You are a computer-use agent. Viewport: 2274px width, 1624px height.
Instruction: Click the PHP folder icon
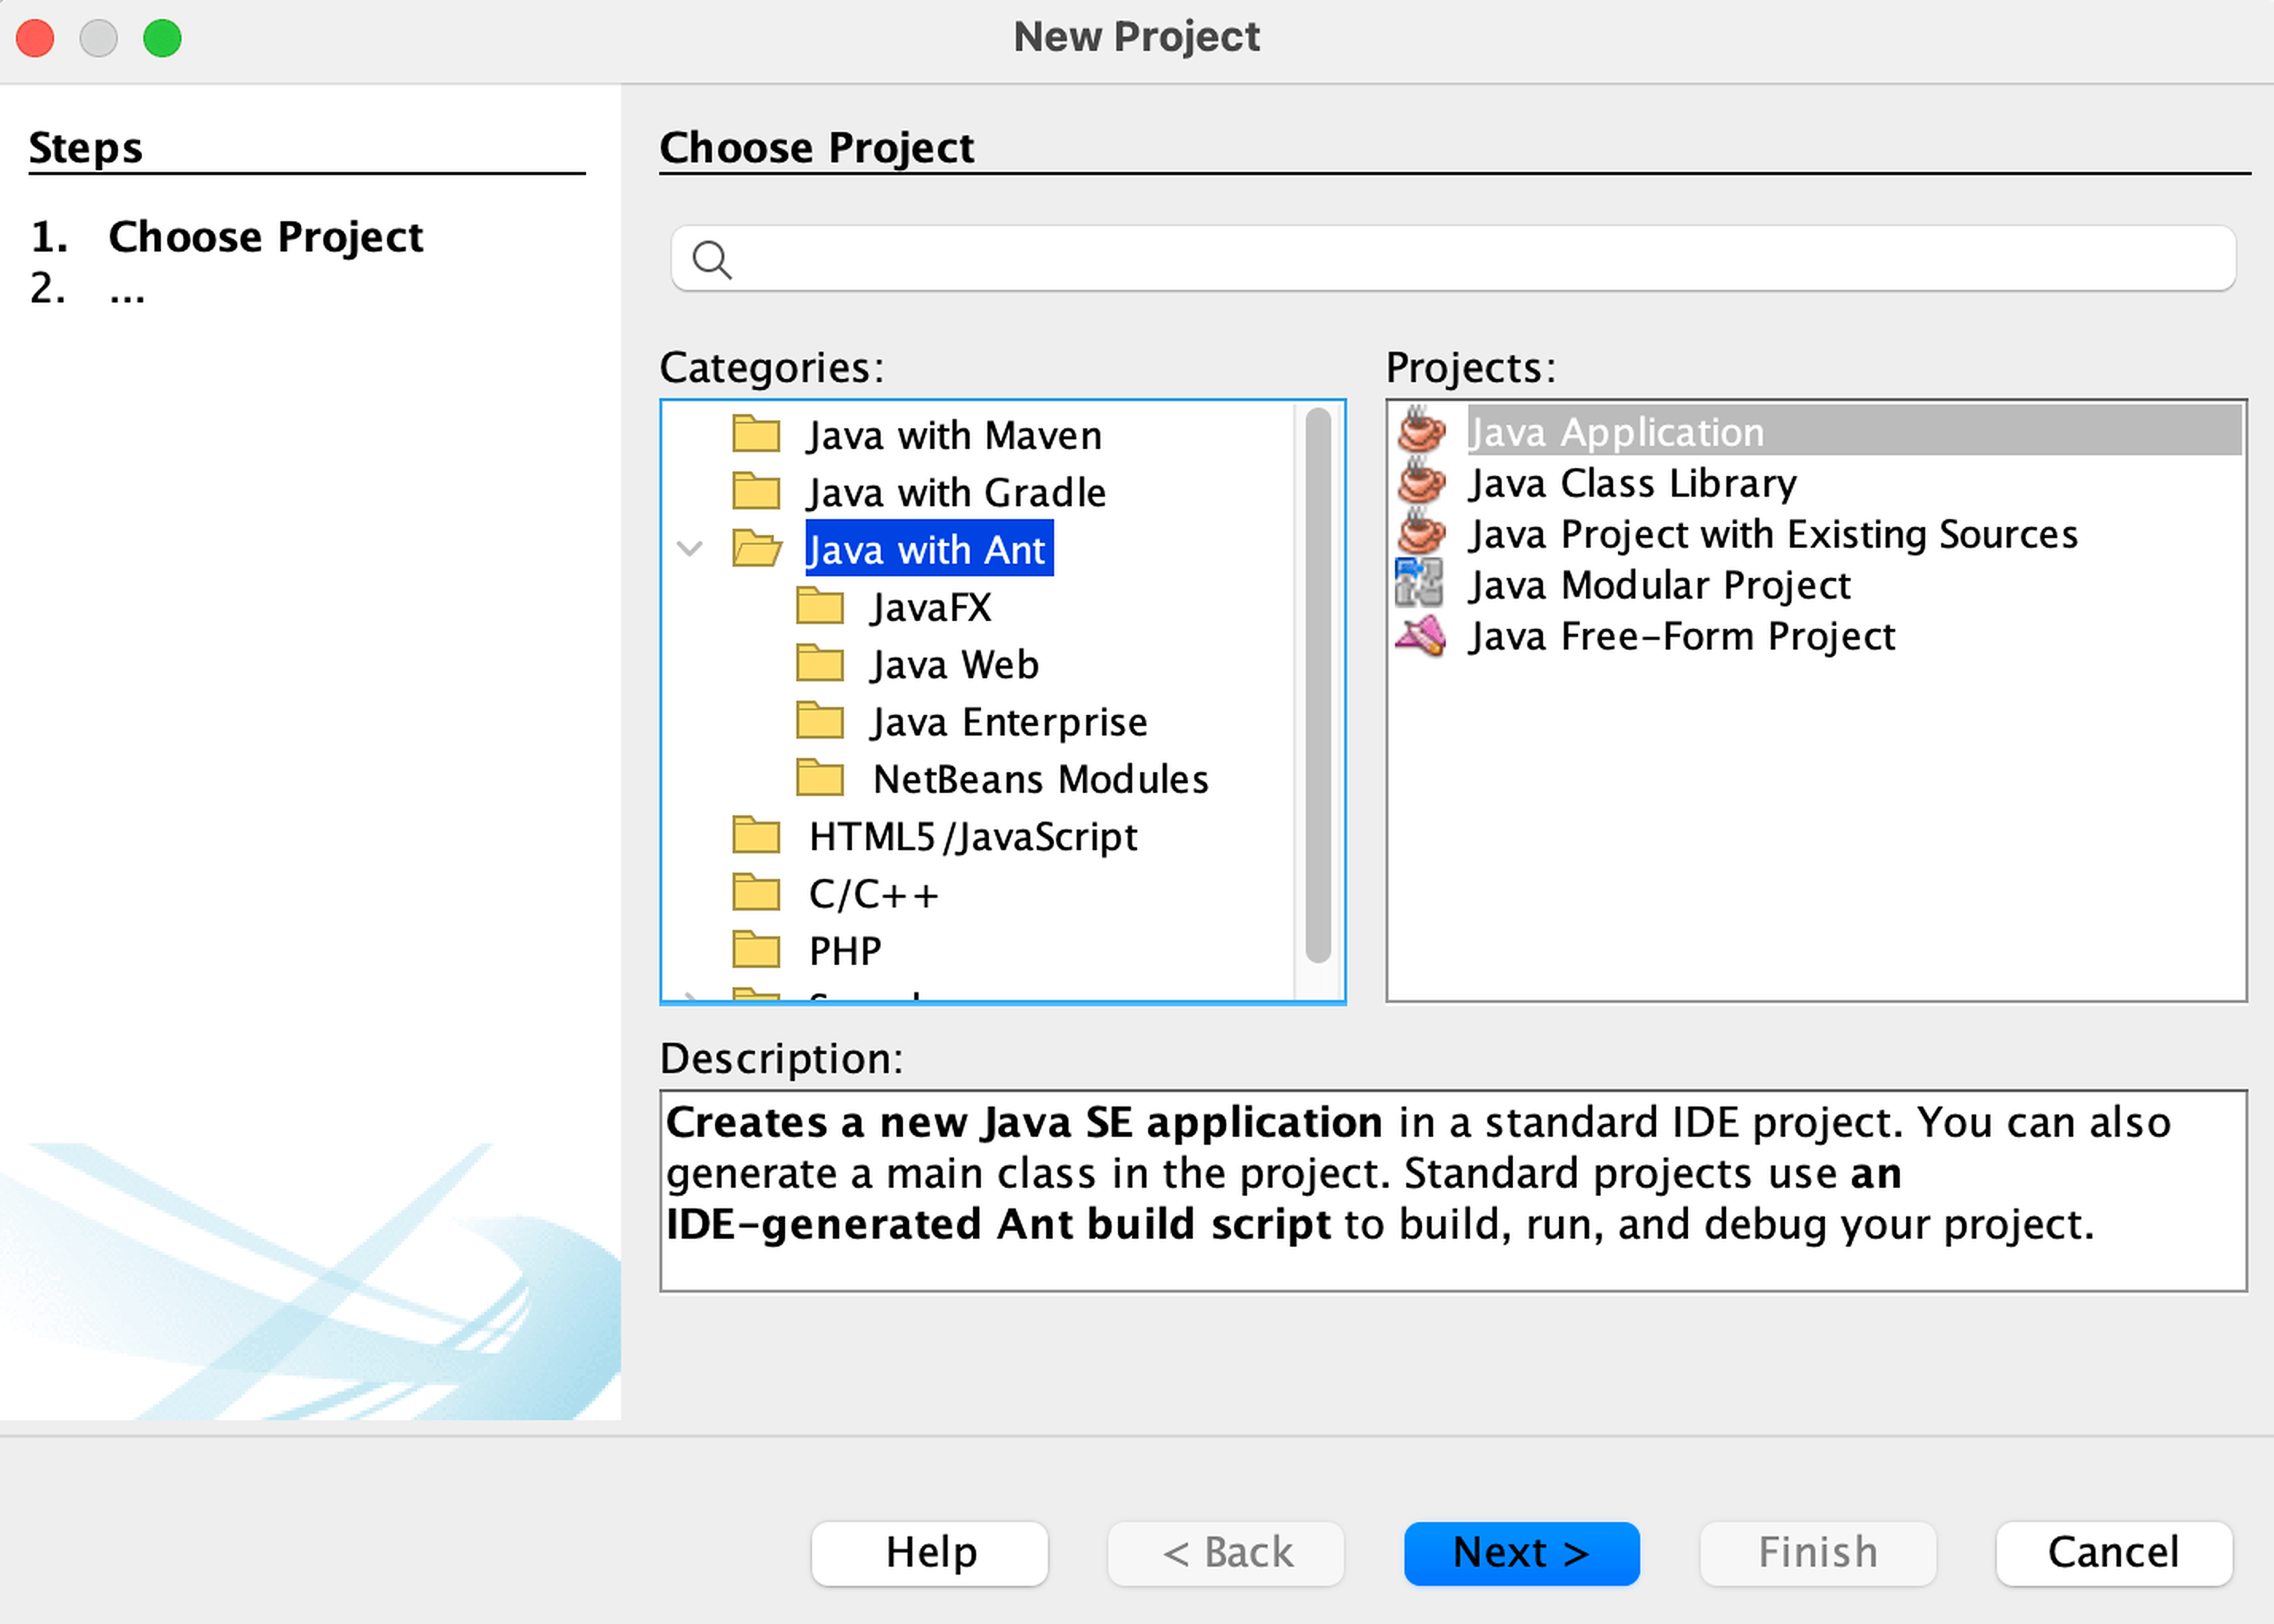coord(756,950)
